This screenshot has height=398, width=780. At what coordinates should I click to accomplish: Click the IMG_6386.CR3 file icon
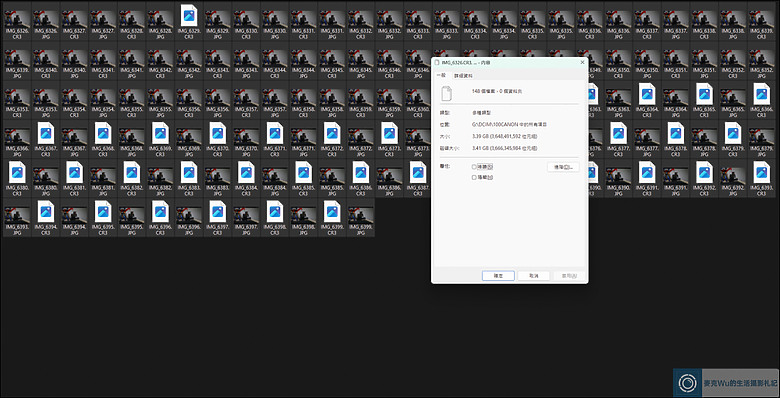[361, 172]
